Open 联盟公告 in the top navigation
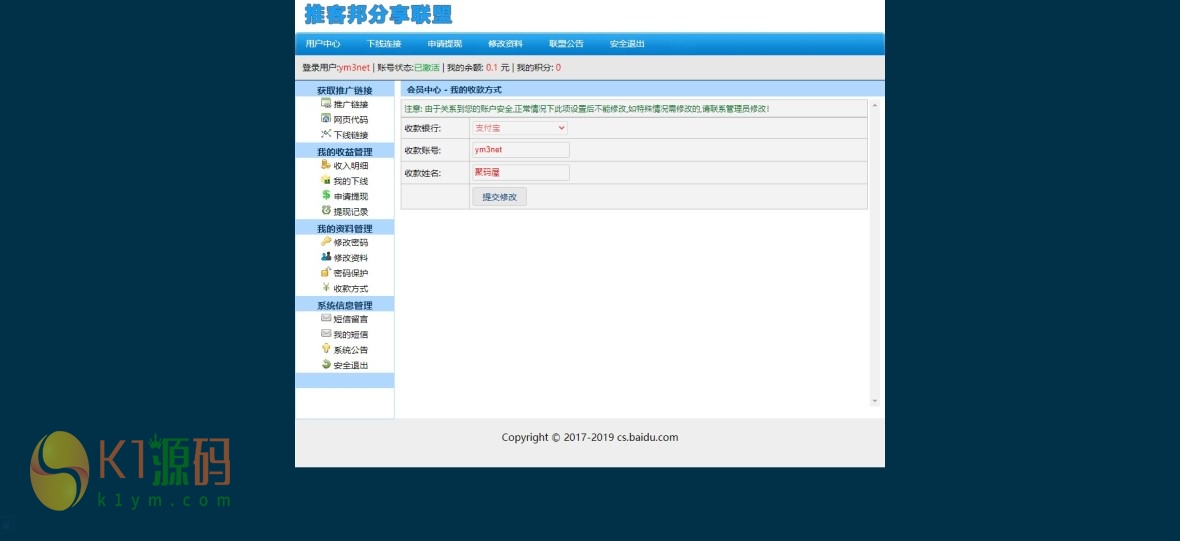The image size is (1180, 541). pos(566,44)
